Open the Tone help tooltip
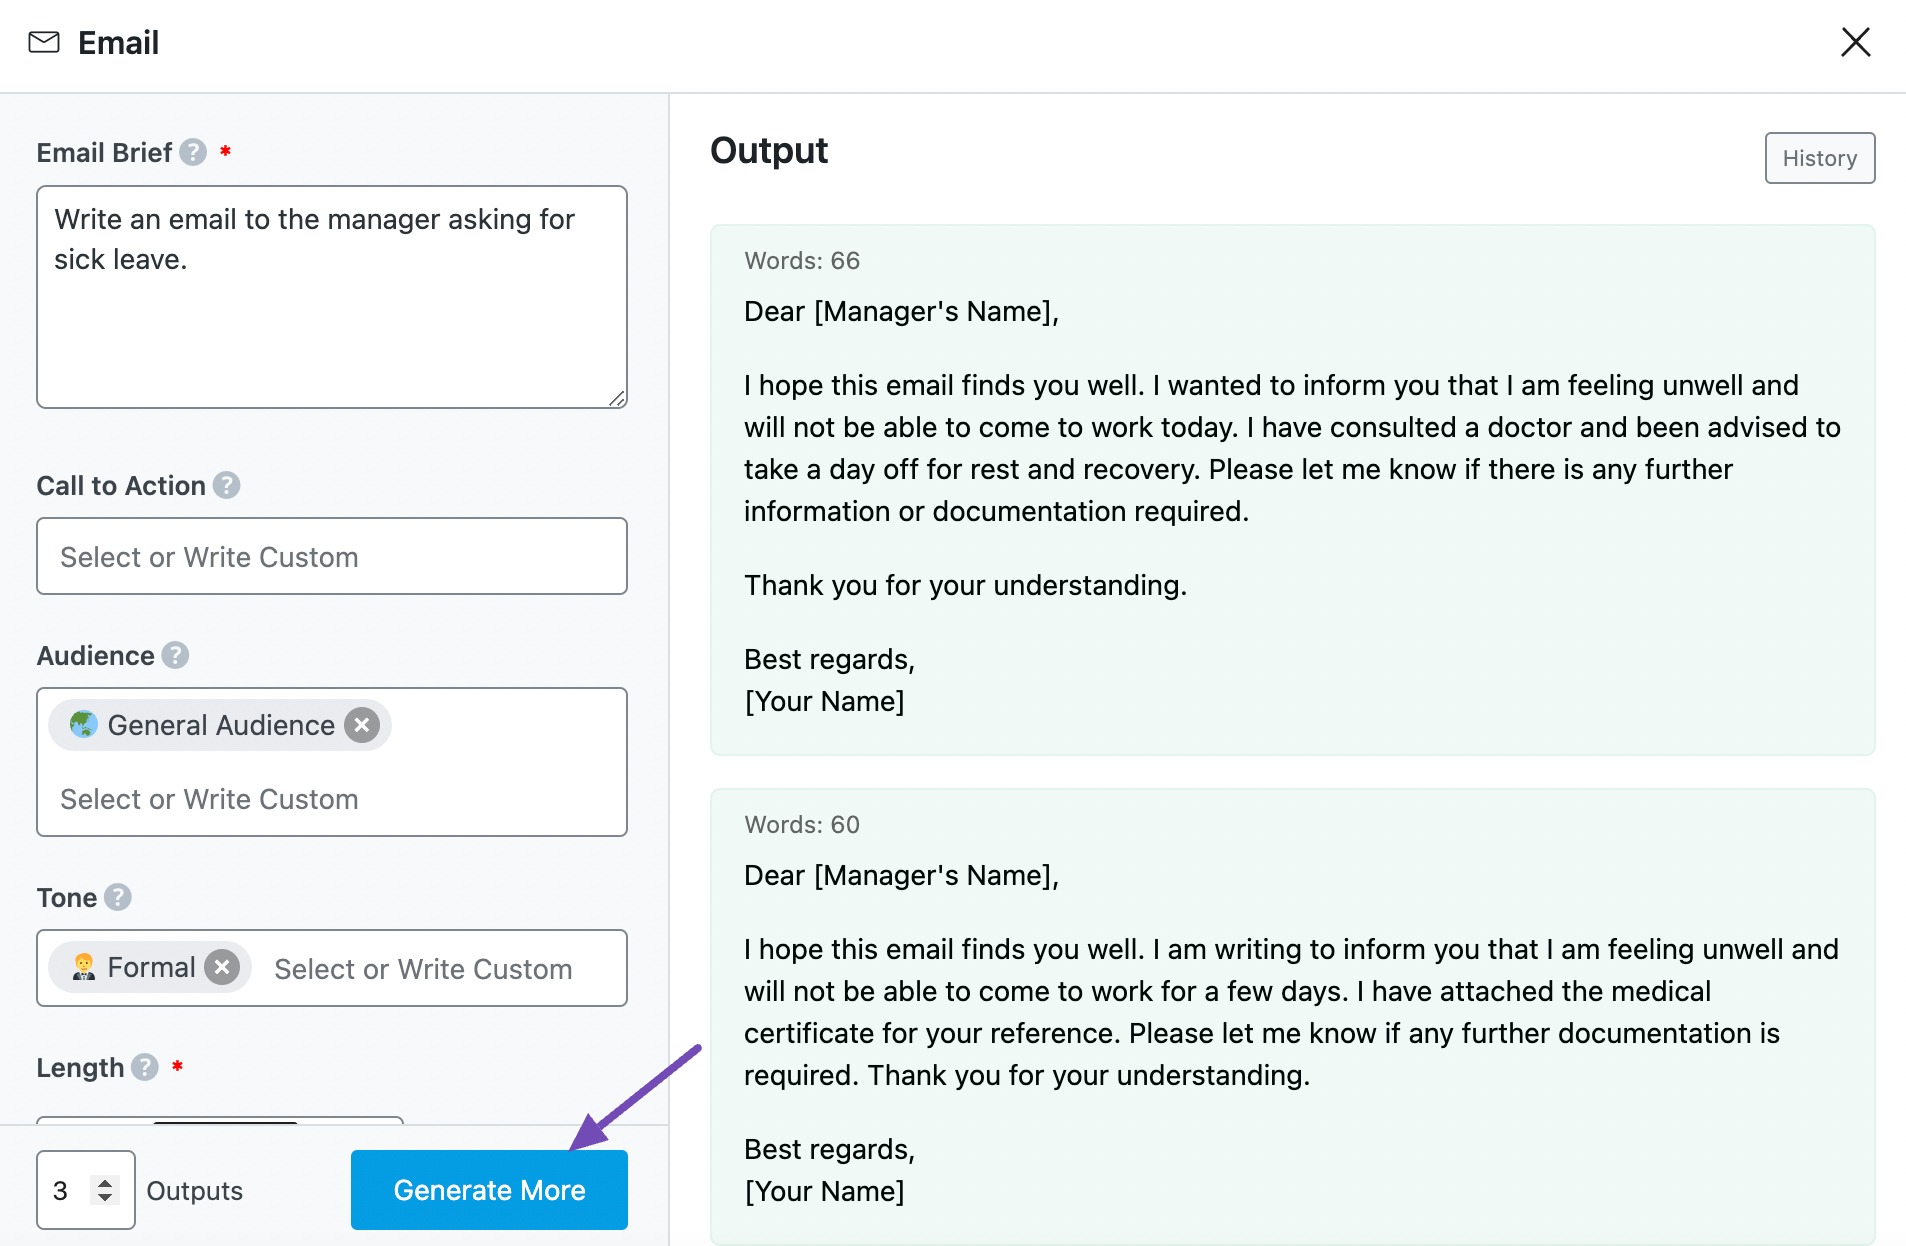Screen dimensions: 1906x1246 click(x=116, y=898)
